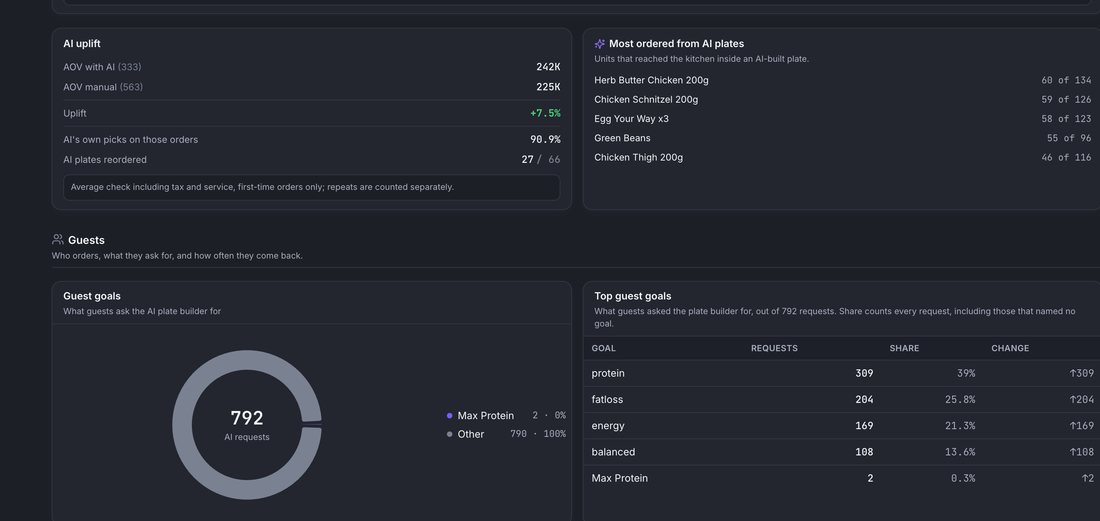Image resolution: width=1100 pixels, height=521 pixels.
Task: Click Chicken Thigh 200g item
Action: point(638,158)
